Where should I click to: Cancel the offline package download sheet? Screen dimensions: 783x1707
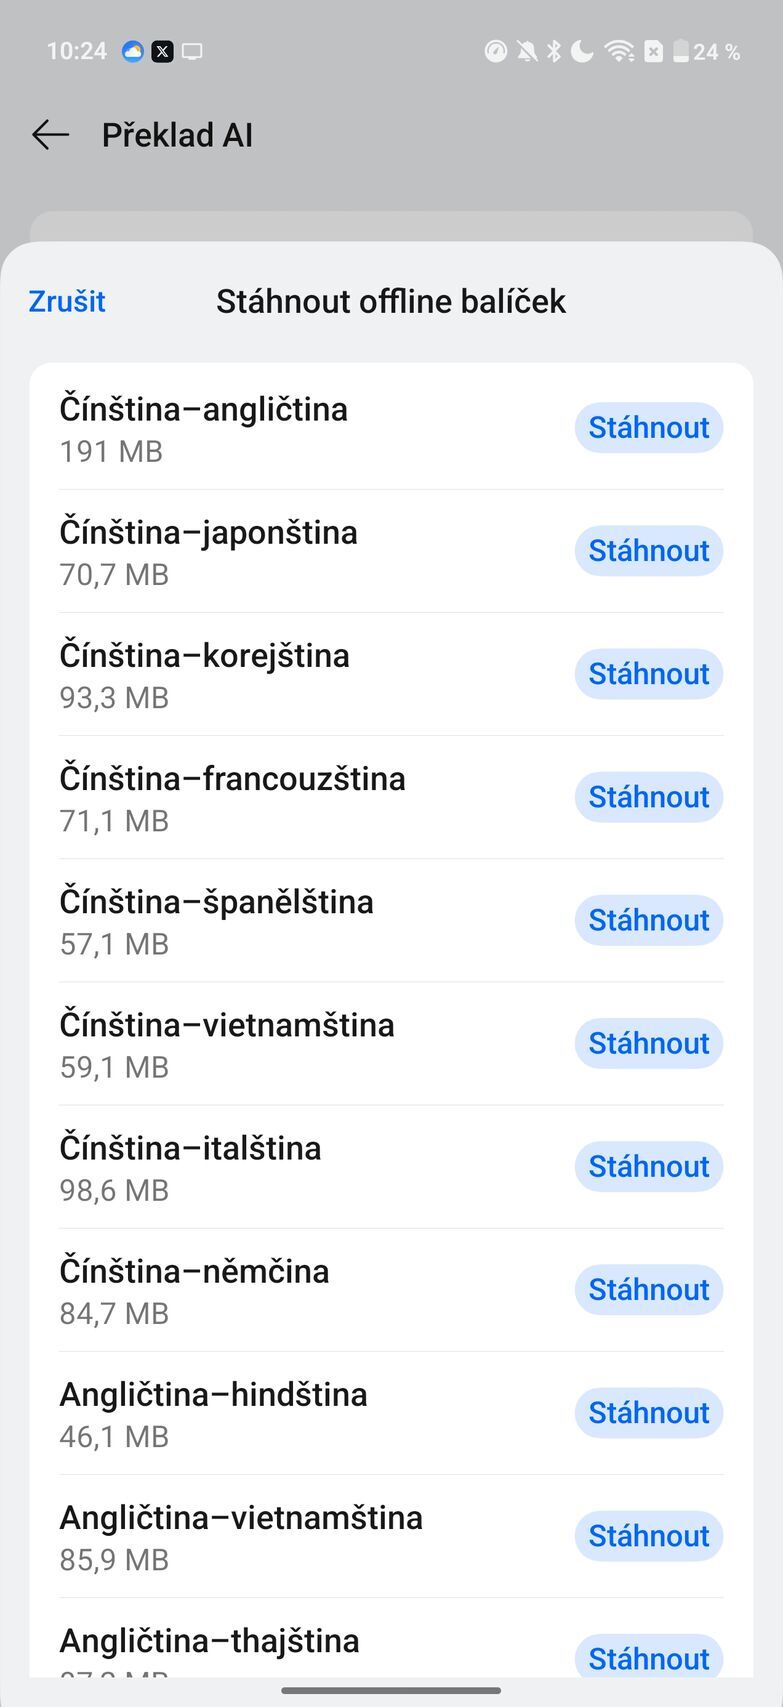[x=67, y=301]
